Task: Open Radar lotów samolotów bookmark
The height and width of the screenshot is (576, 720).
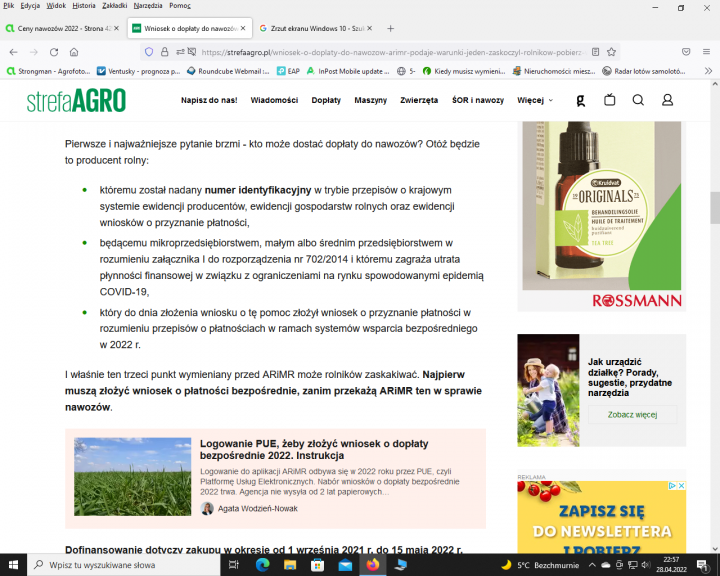Action: point(644,71)
